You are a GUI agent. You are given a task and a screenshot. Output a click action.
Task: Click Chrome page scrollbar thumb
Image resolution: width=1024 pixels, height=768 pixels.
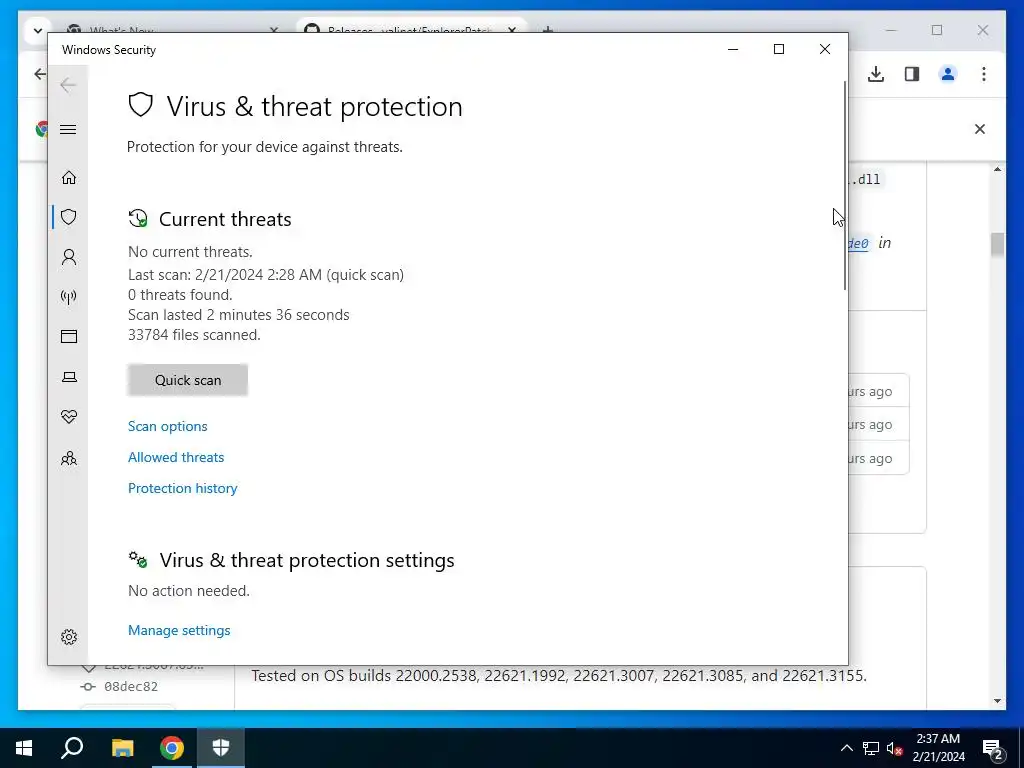997,245
